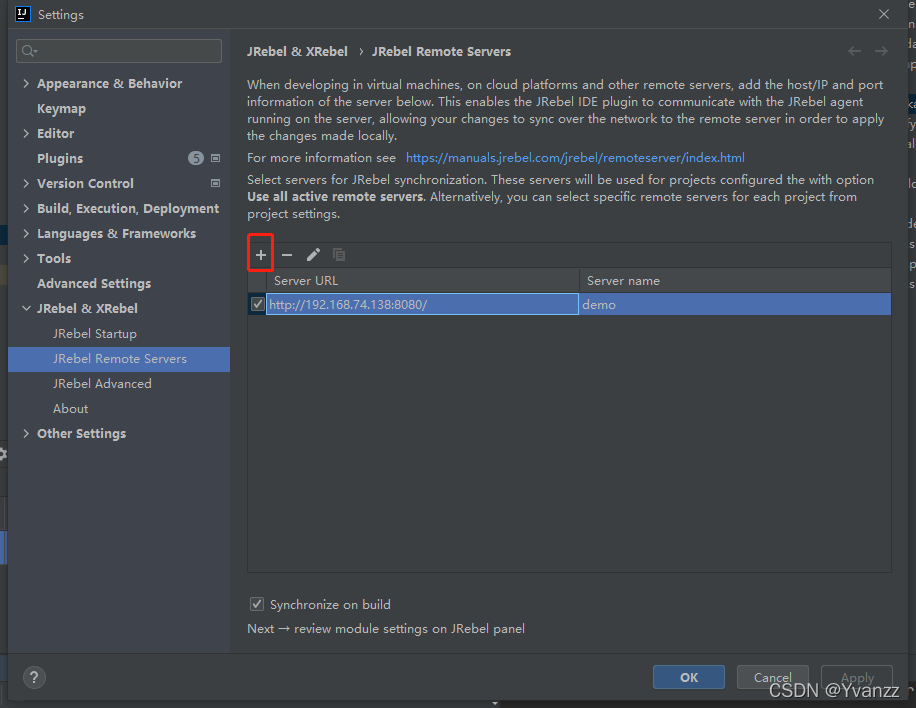This screenshot has height=708, width=916.
Task: Expand Languages & Frameworks chevron
Action: (x=26, y=234)
